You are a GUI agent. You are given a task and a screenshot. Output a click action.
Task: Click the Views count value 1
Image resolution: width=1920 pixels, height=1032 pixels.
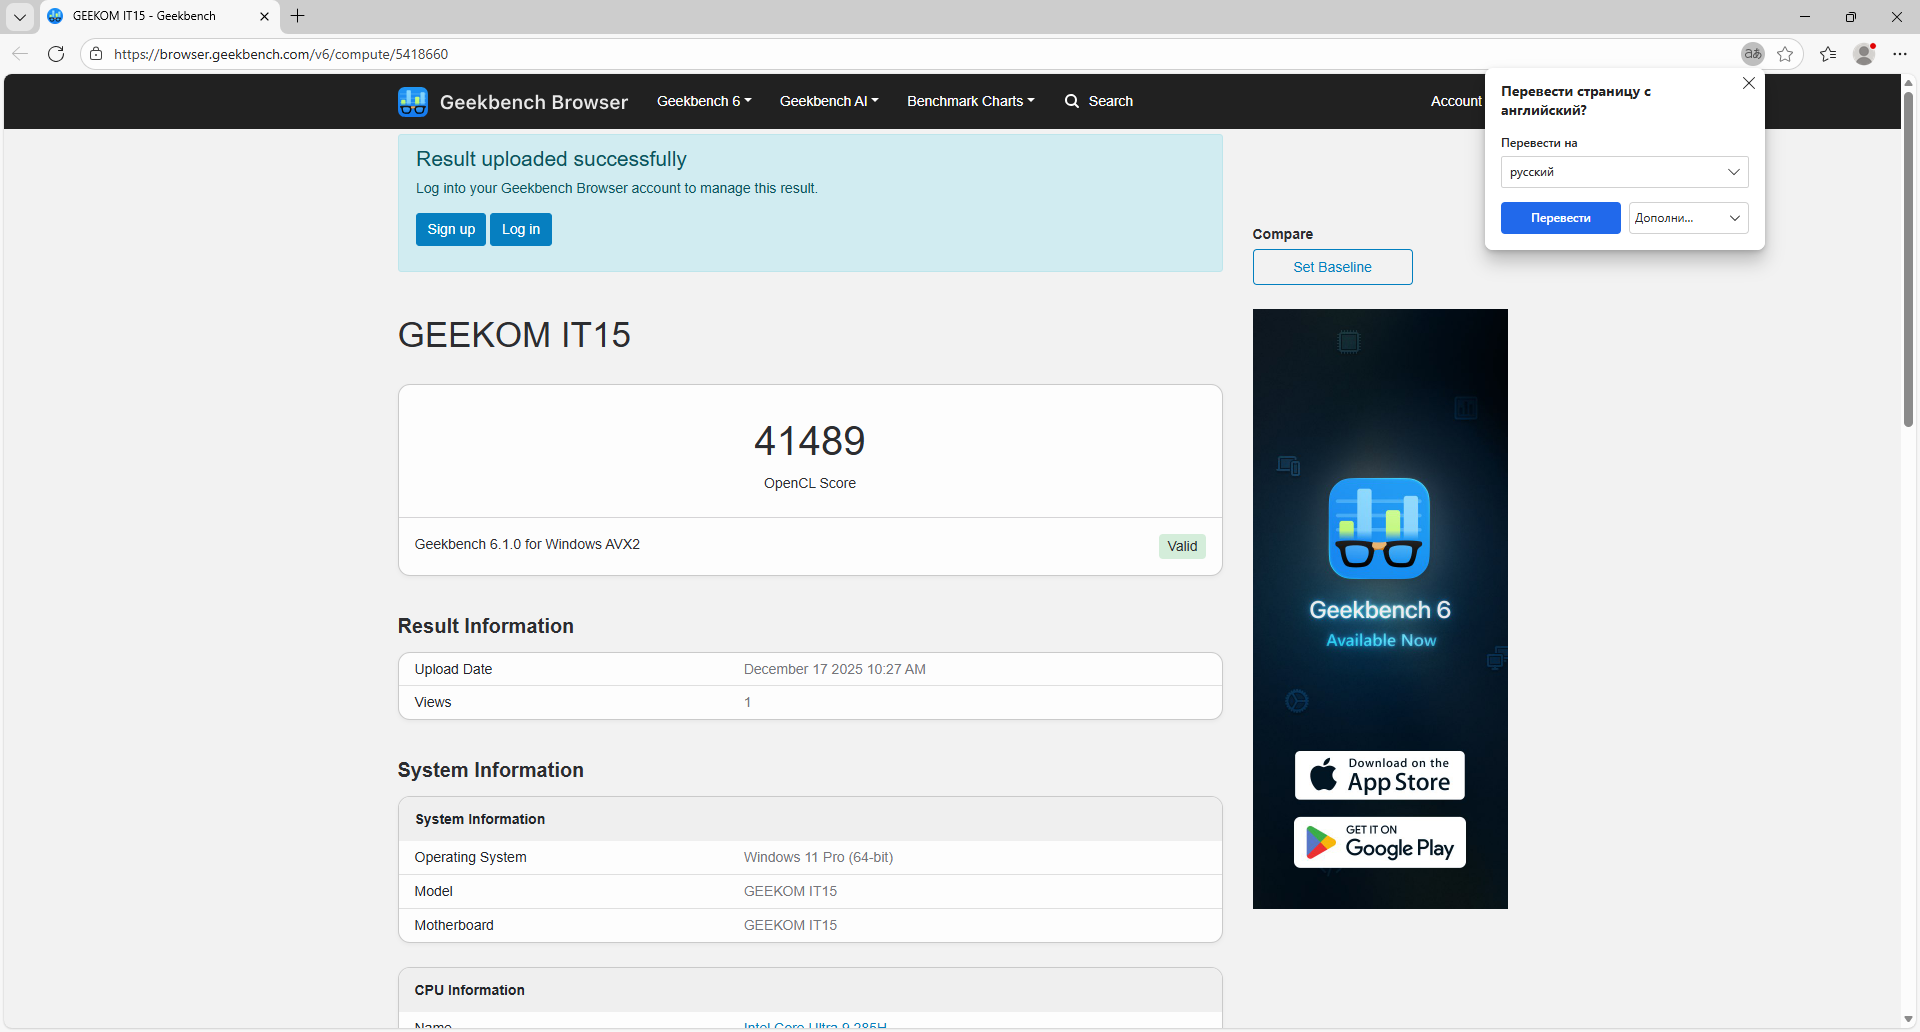747,702
